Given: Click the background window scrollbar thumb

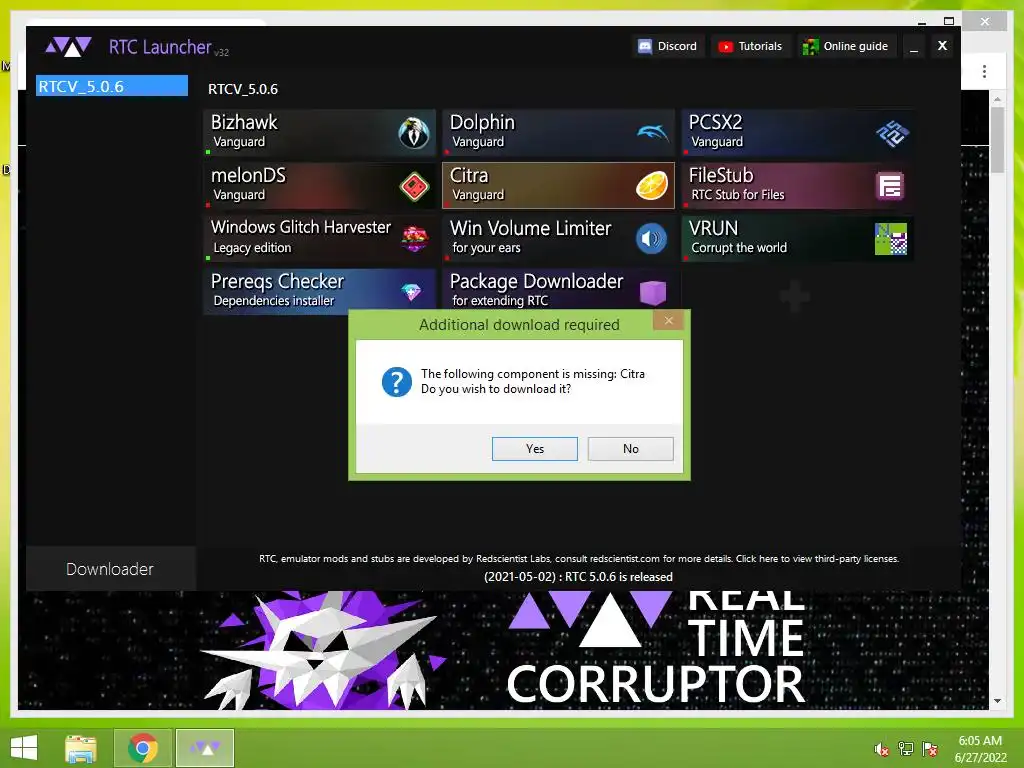Looking at the screenshot, I should (997, 140).
